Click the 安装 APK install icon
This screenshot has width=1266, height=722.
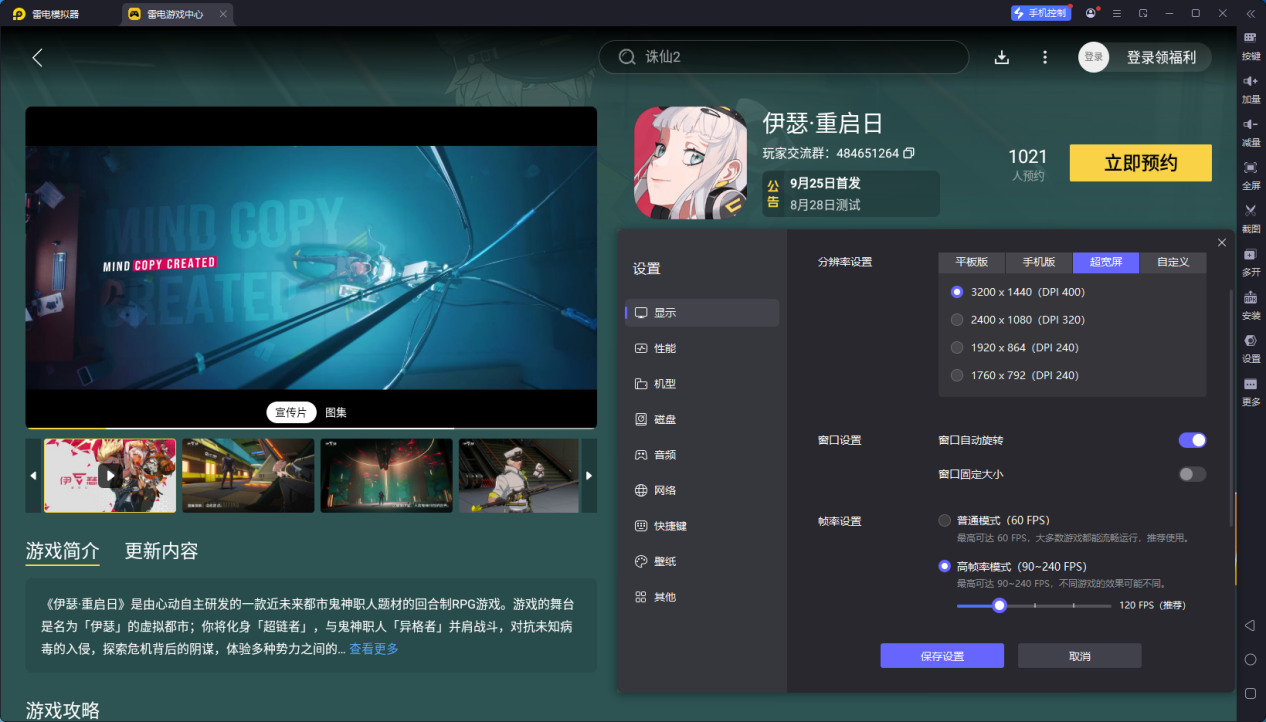1250,298
